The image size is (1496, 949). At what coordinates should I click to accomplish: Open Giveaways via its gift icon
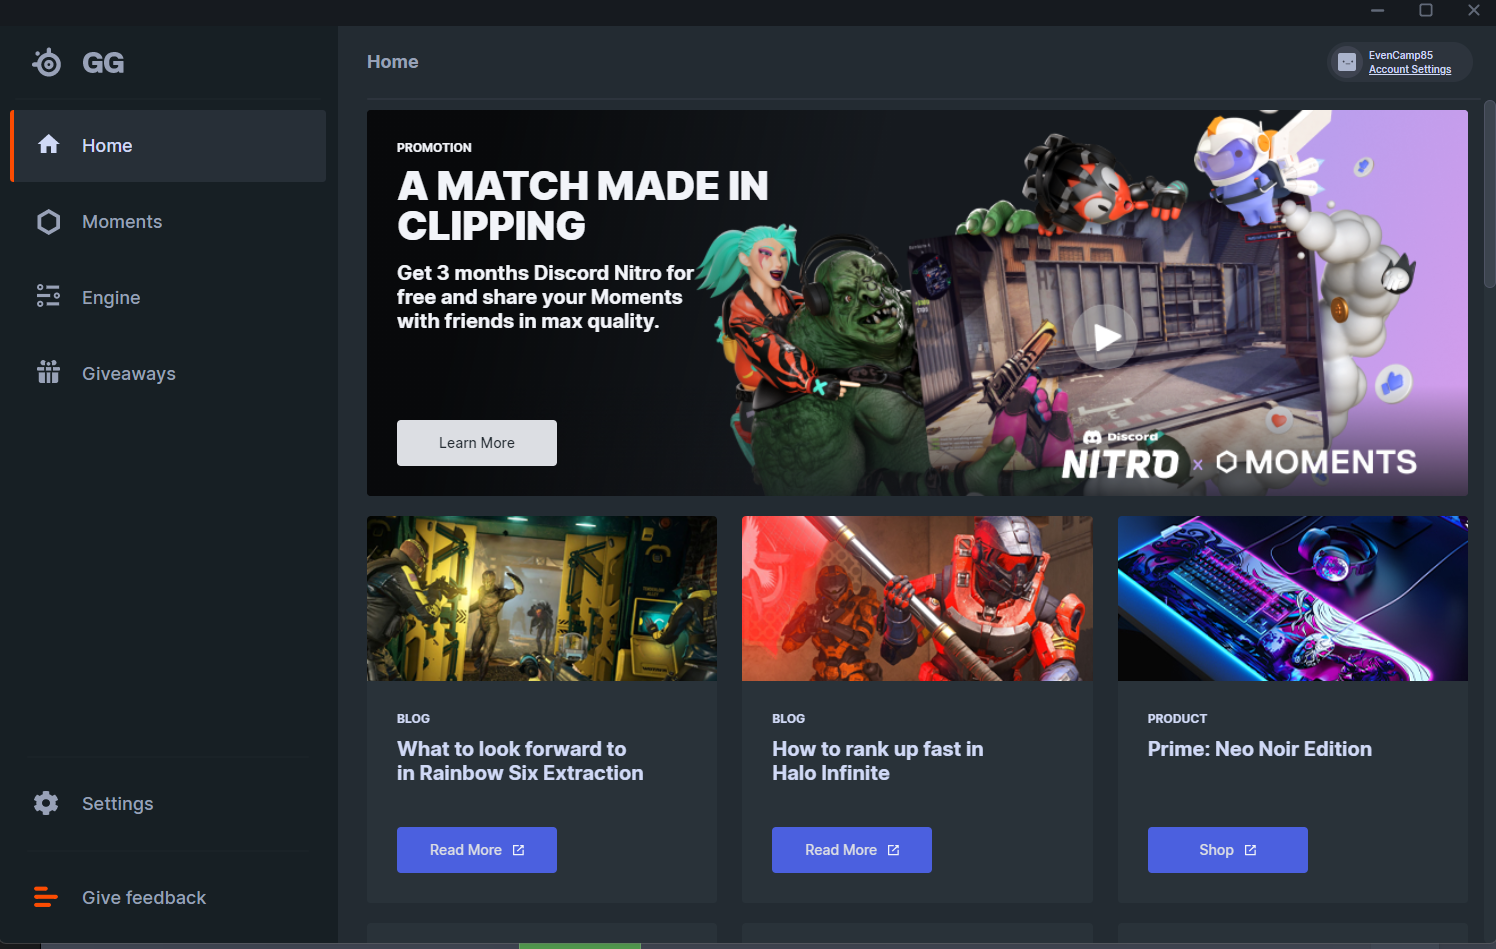click(x=48, y=372)
